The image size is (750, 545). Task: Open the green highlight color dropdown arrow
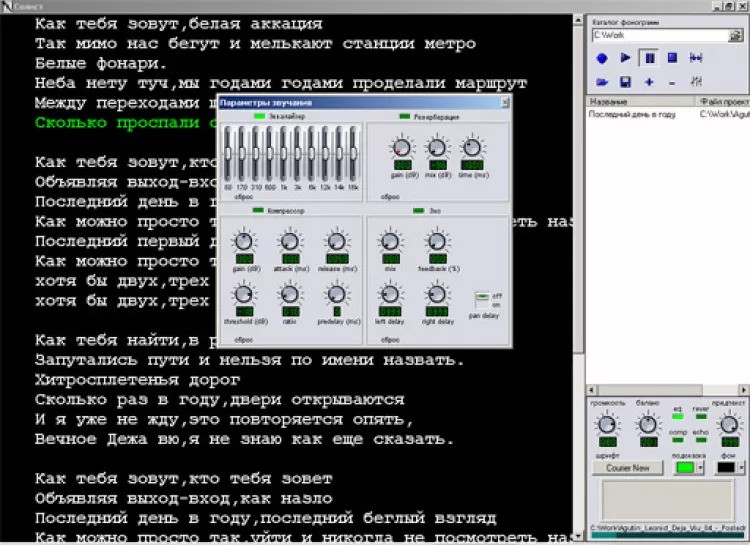(x=700, y=467)
